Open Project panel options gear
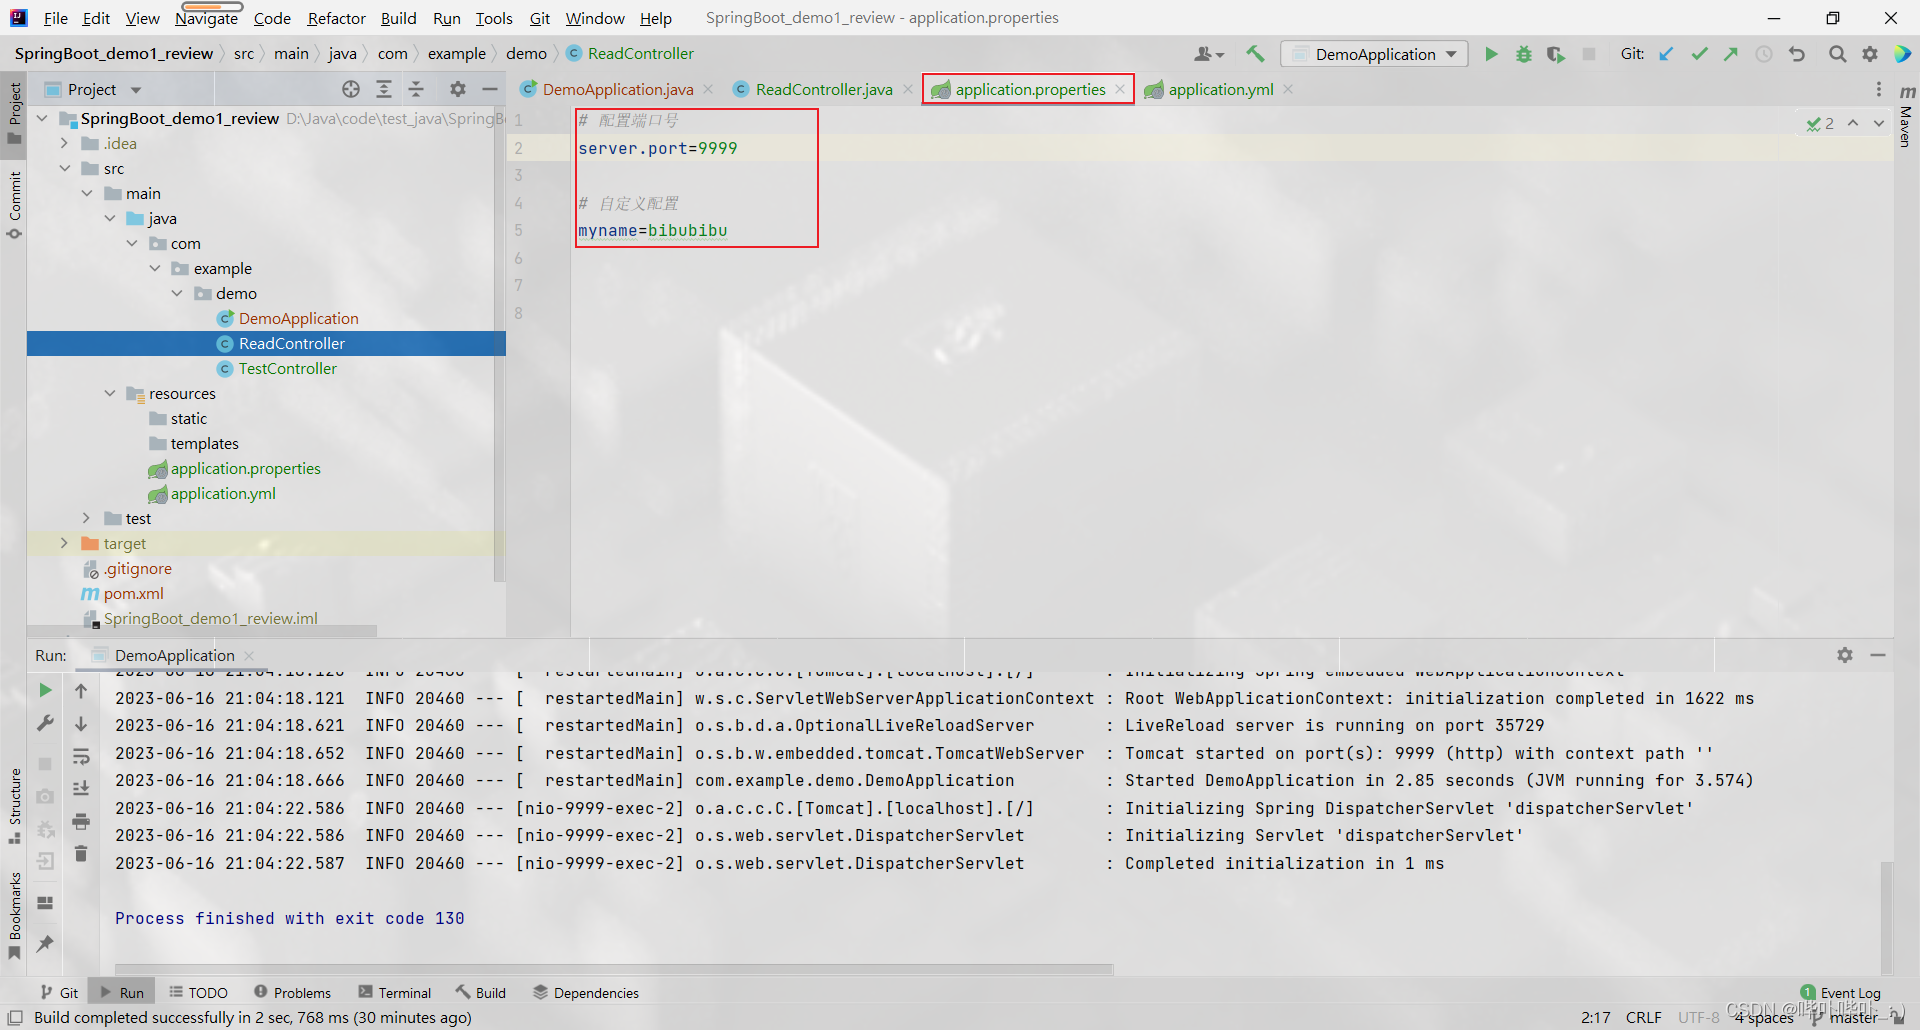 click(x=458, y=89)
